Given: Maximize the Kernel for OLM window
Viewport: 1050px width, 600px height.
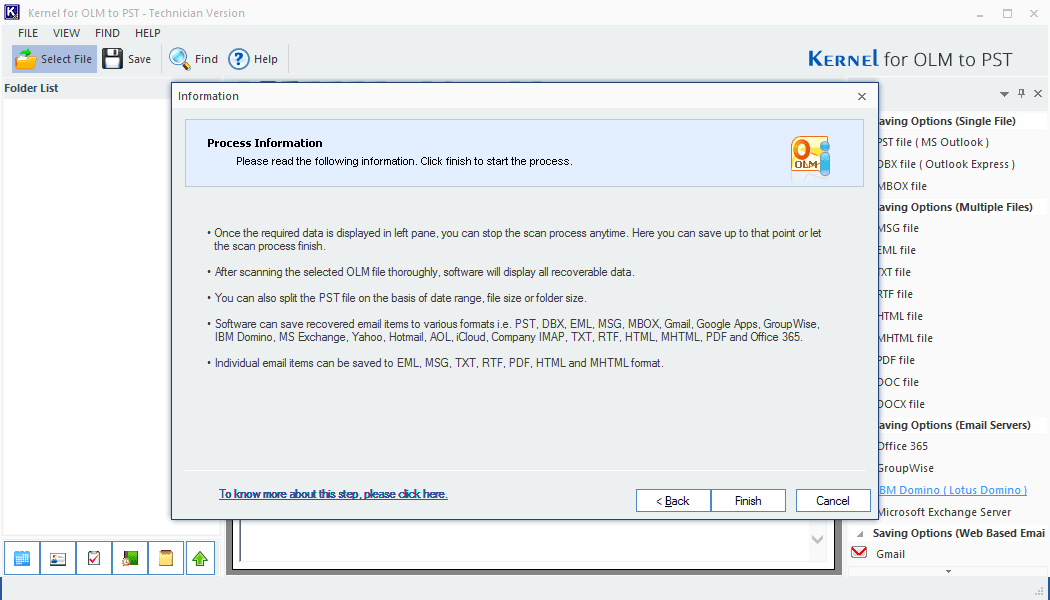Looking at the screenshot, I should click(x=1007, y=13).
